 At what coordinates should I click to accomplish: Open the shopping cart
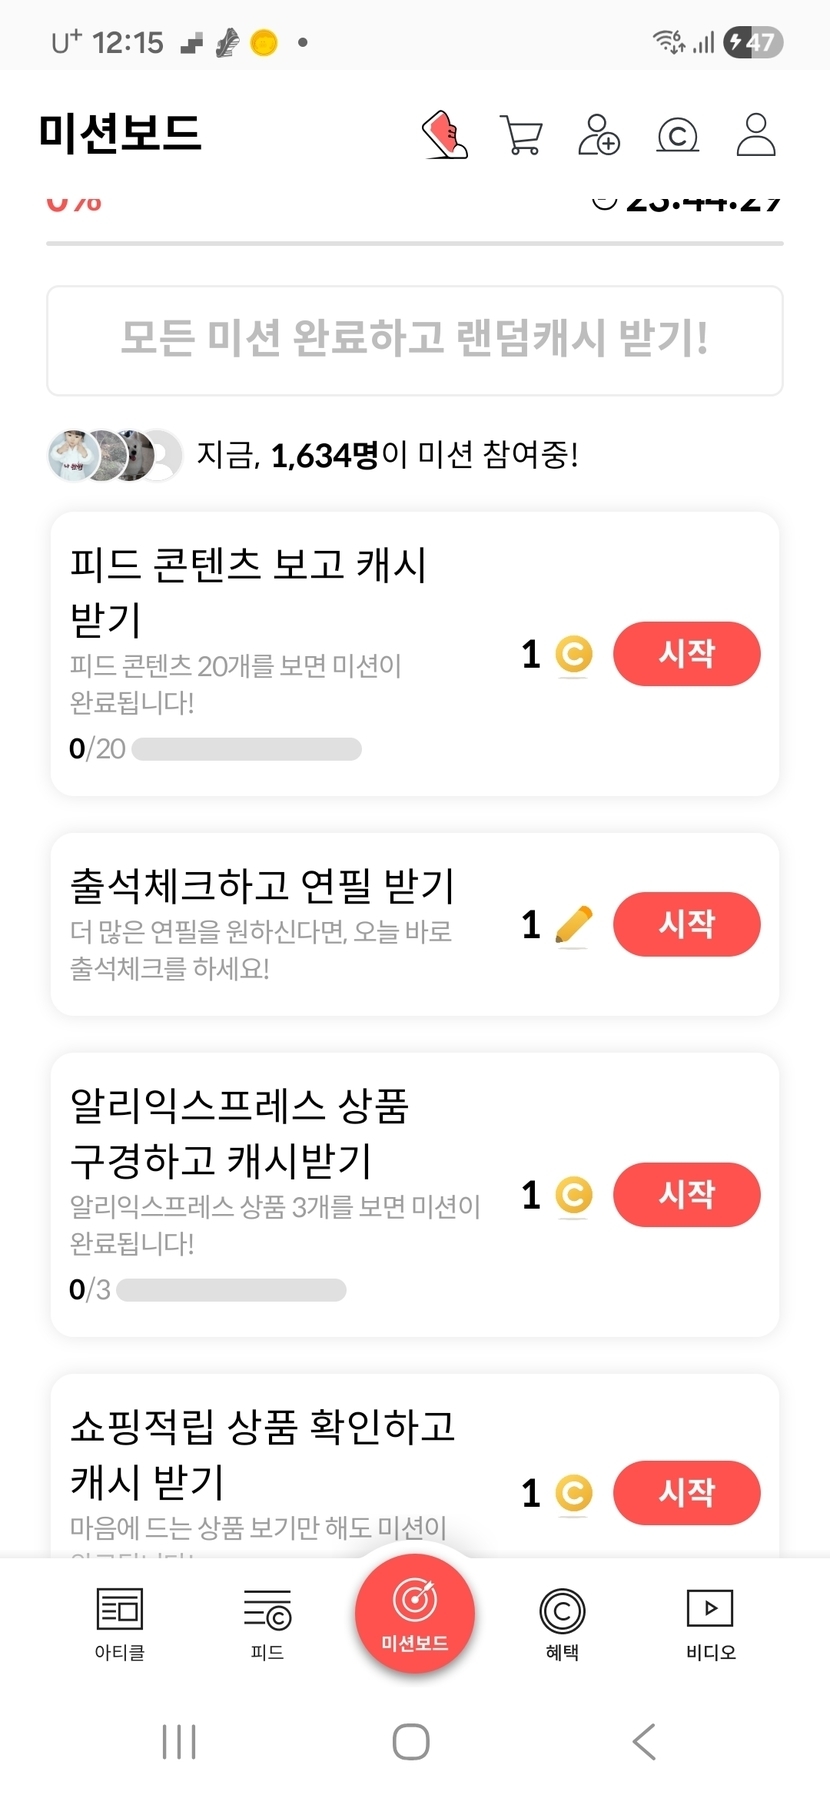pos(521,134)
